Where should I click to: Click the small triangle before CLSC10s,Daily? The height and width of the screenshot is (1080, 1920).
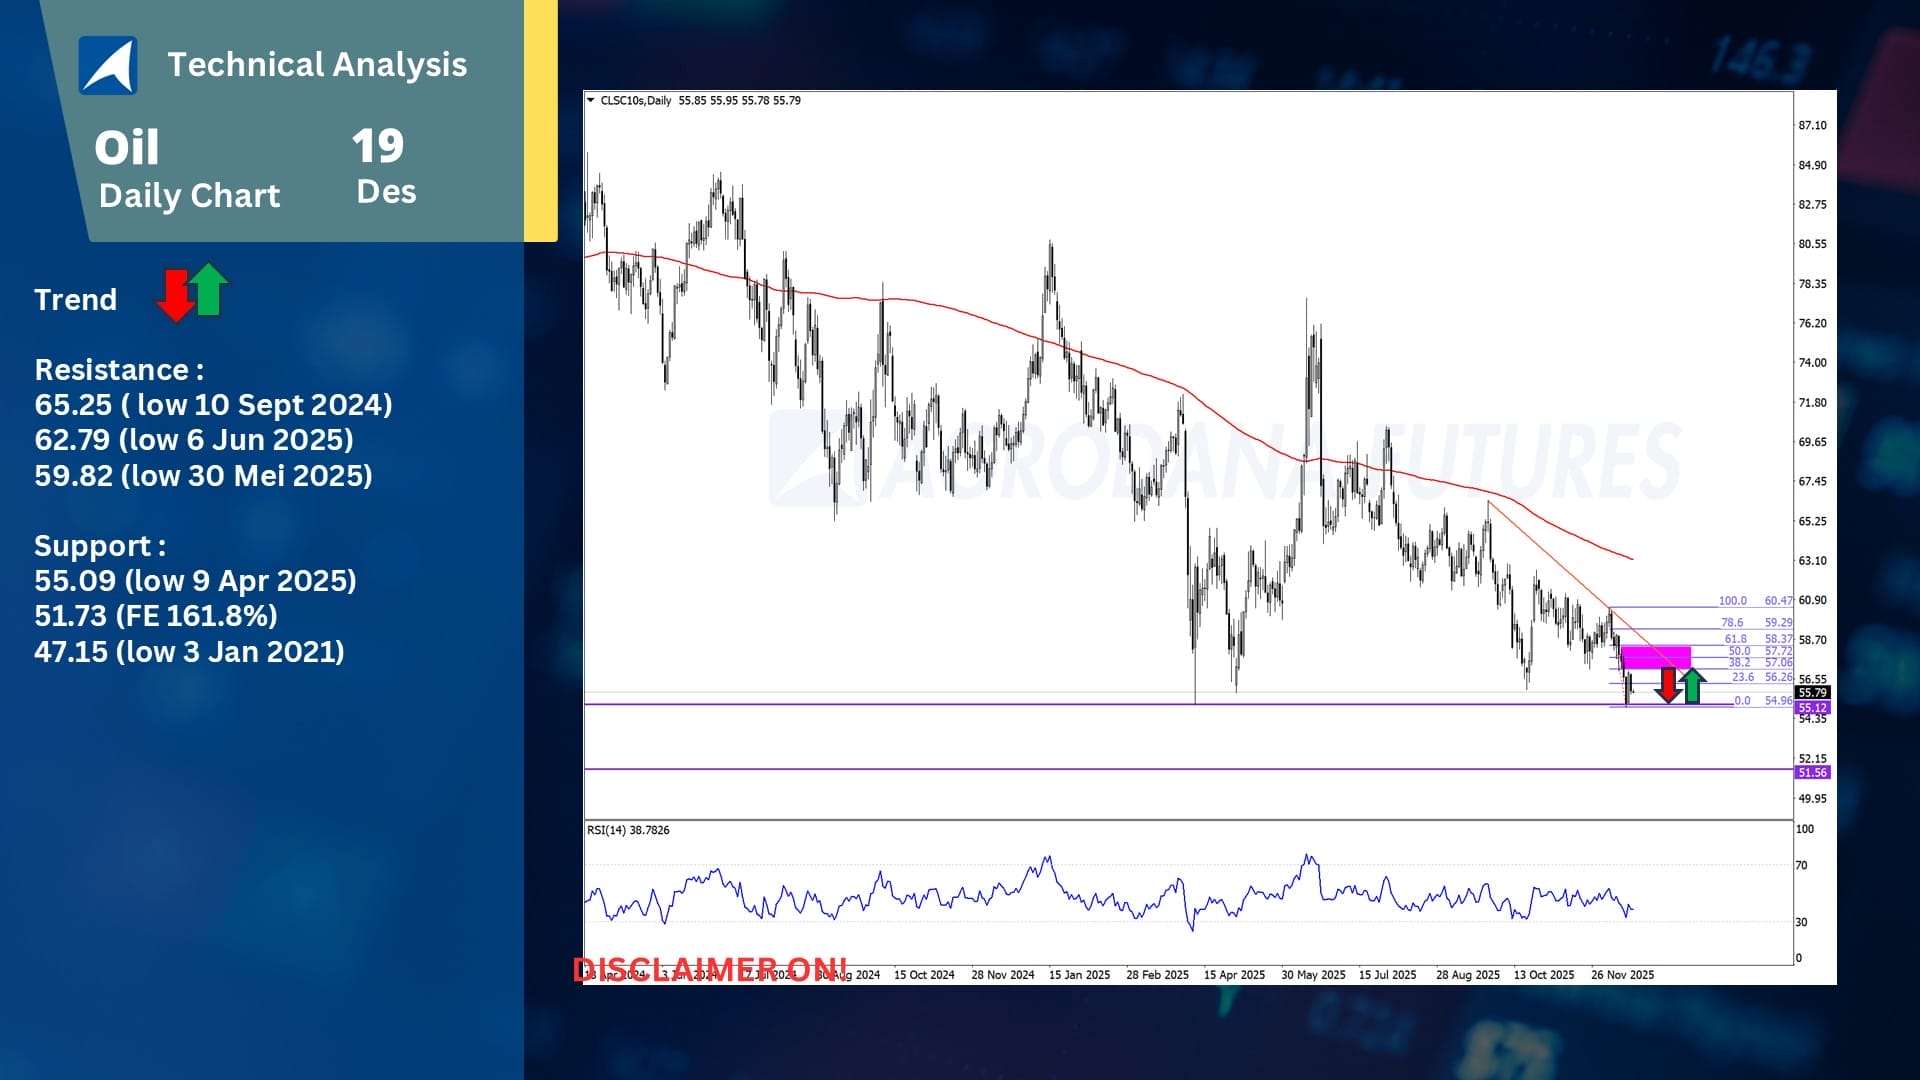590,100
